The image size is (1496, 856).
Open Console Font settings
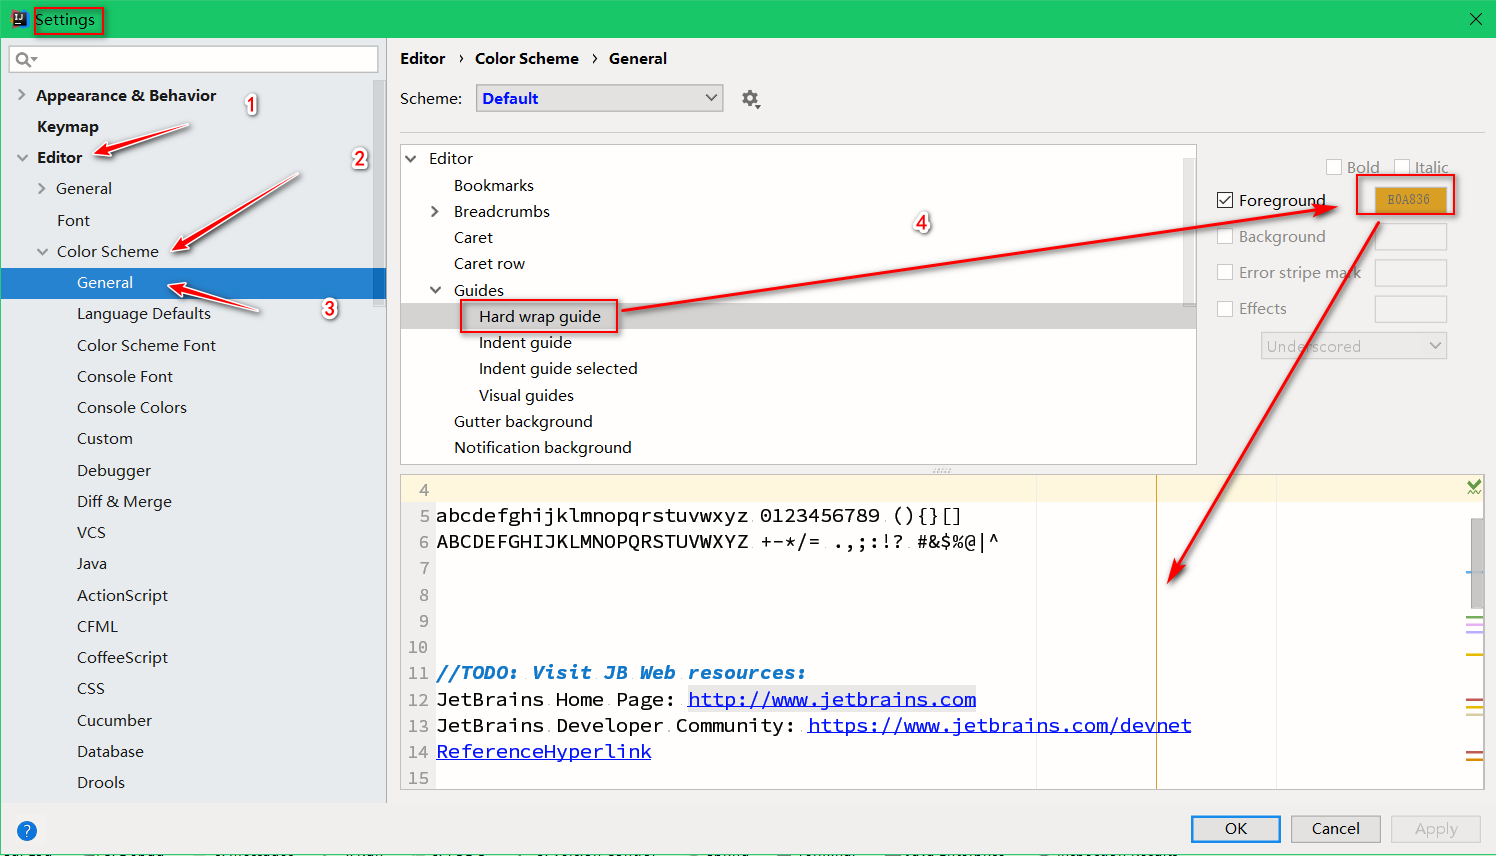(x=125, y=376)
